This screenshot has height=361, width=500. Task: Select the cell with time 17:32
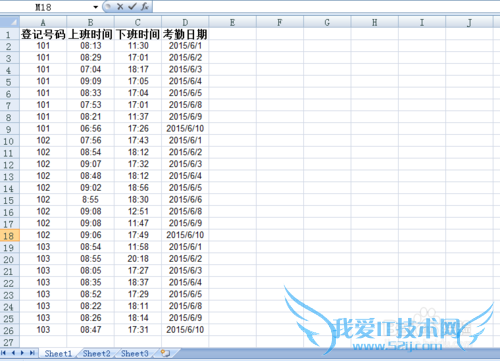pos(138,164)
